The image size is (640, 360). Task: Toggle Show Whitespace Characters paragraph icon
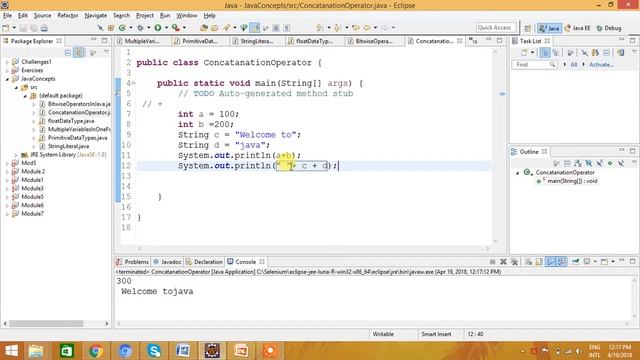[x=287, y=28]
